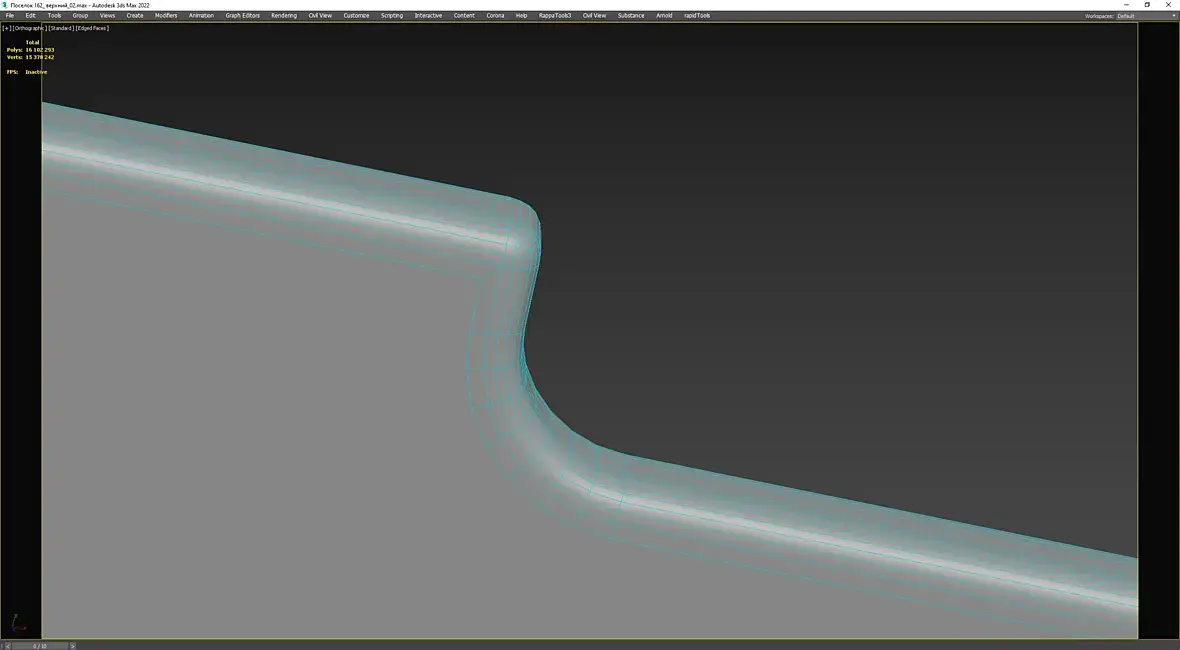Open the Arnold menu
This screenshot has width=1180, height=650.
664,15
